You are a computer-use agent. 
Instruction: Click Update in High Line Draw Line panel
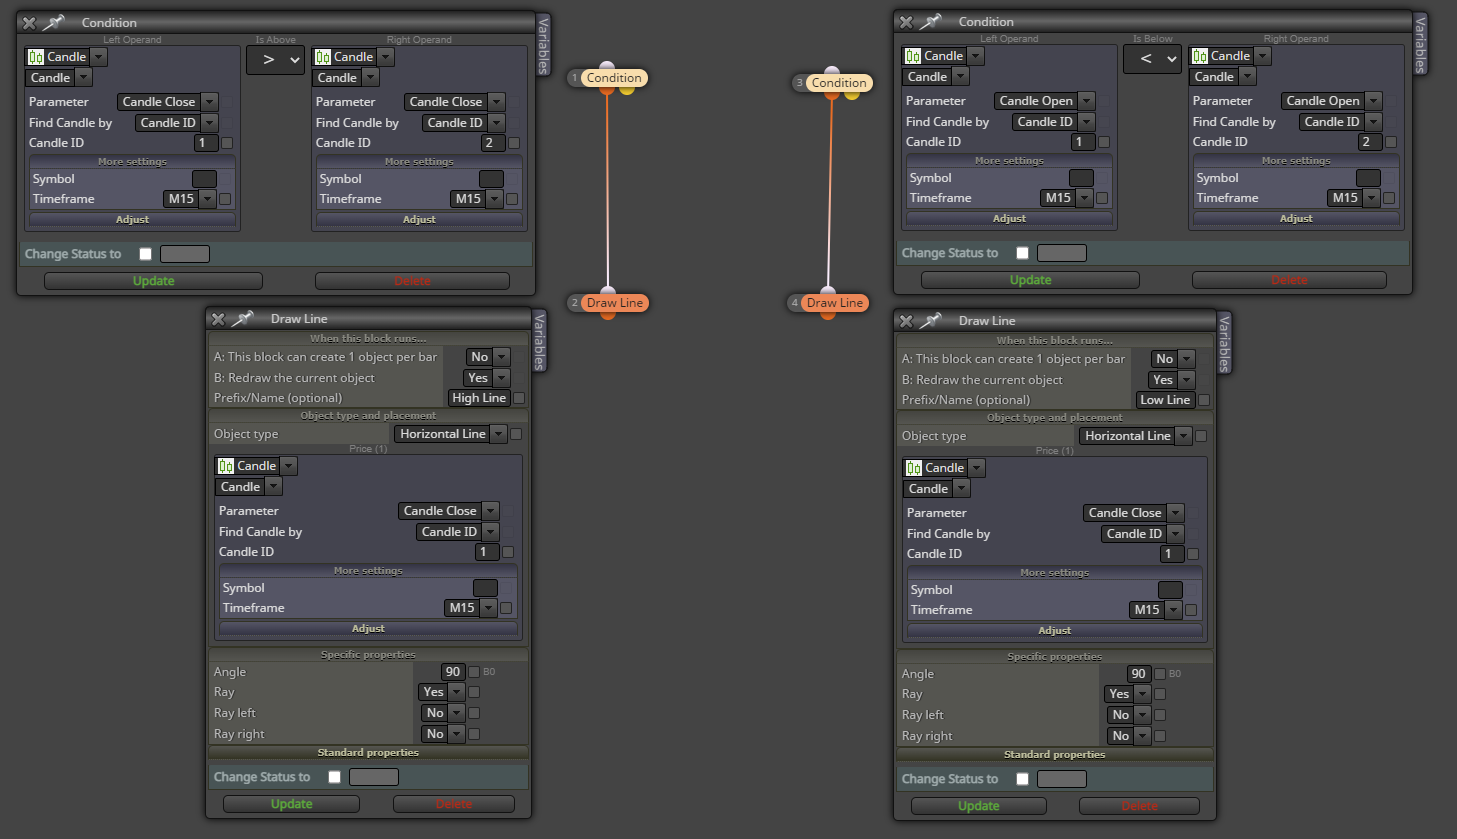[x=291, y=804]
